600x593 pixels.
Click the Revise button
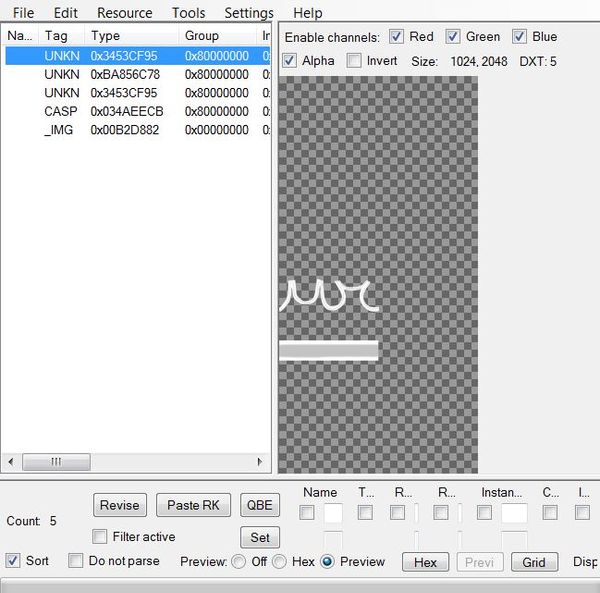tap(120, 505)
